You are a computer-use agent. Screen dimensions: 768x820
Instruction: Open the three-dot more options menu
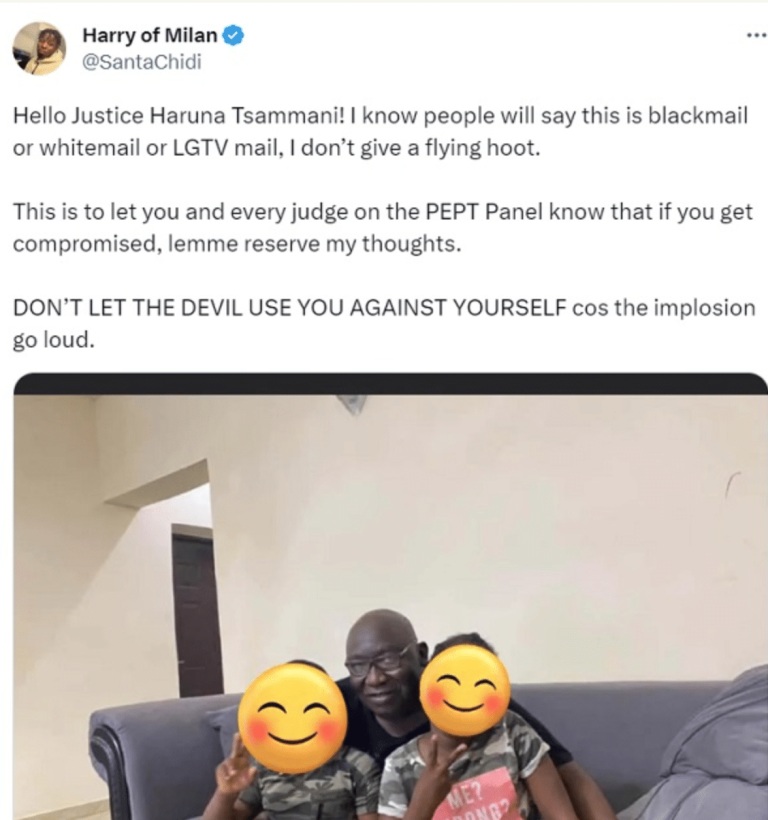click(x=756, y=36)
